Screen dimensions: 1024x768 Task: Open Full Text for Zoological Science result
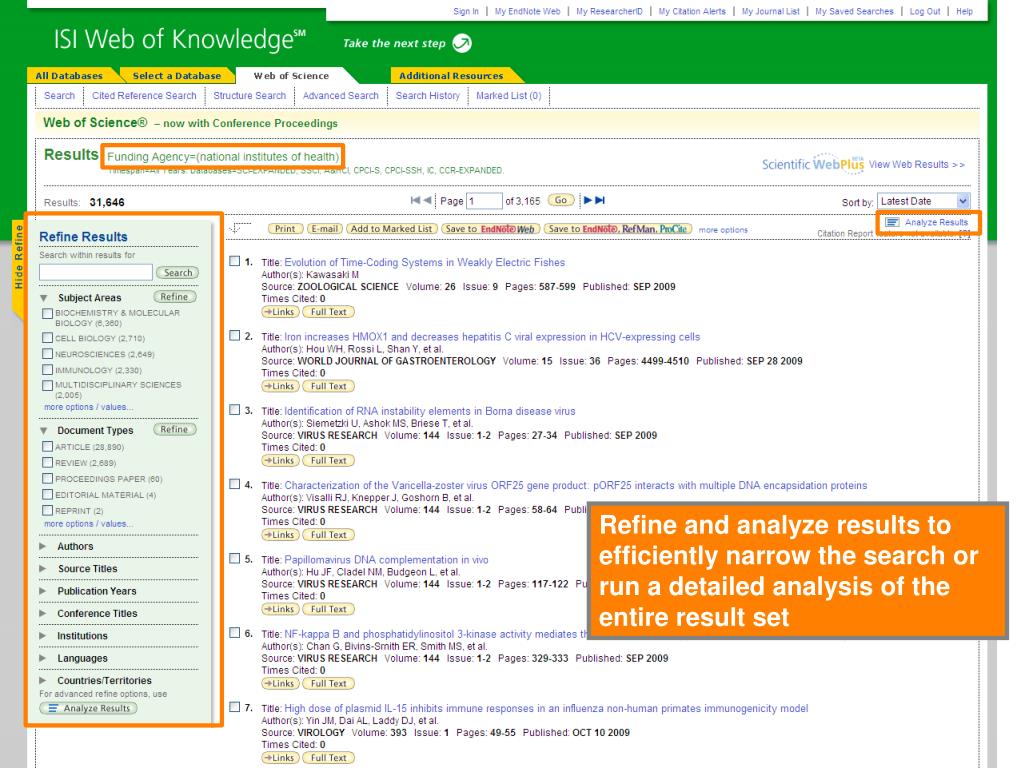(x=328, y=312)
